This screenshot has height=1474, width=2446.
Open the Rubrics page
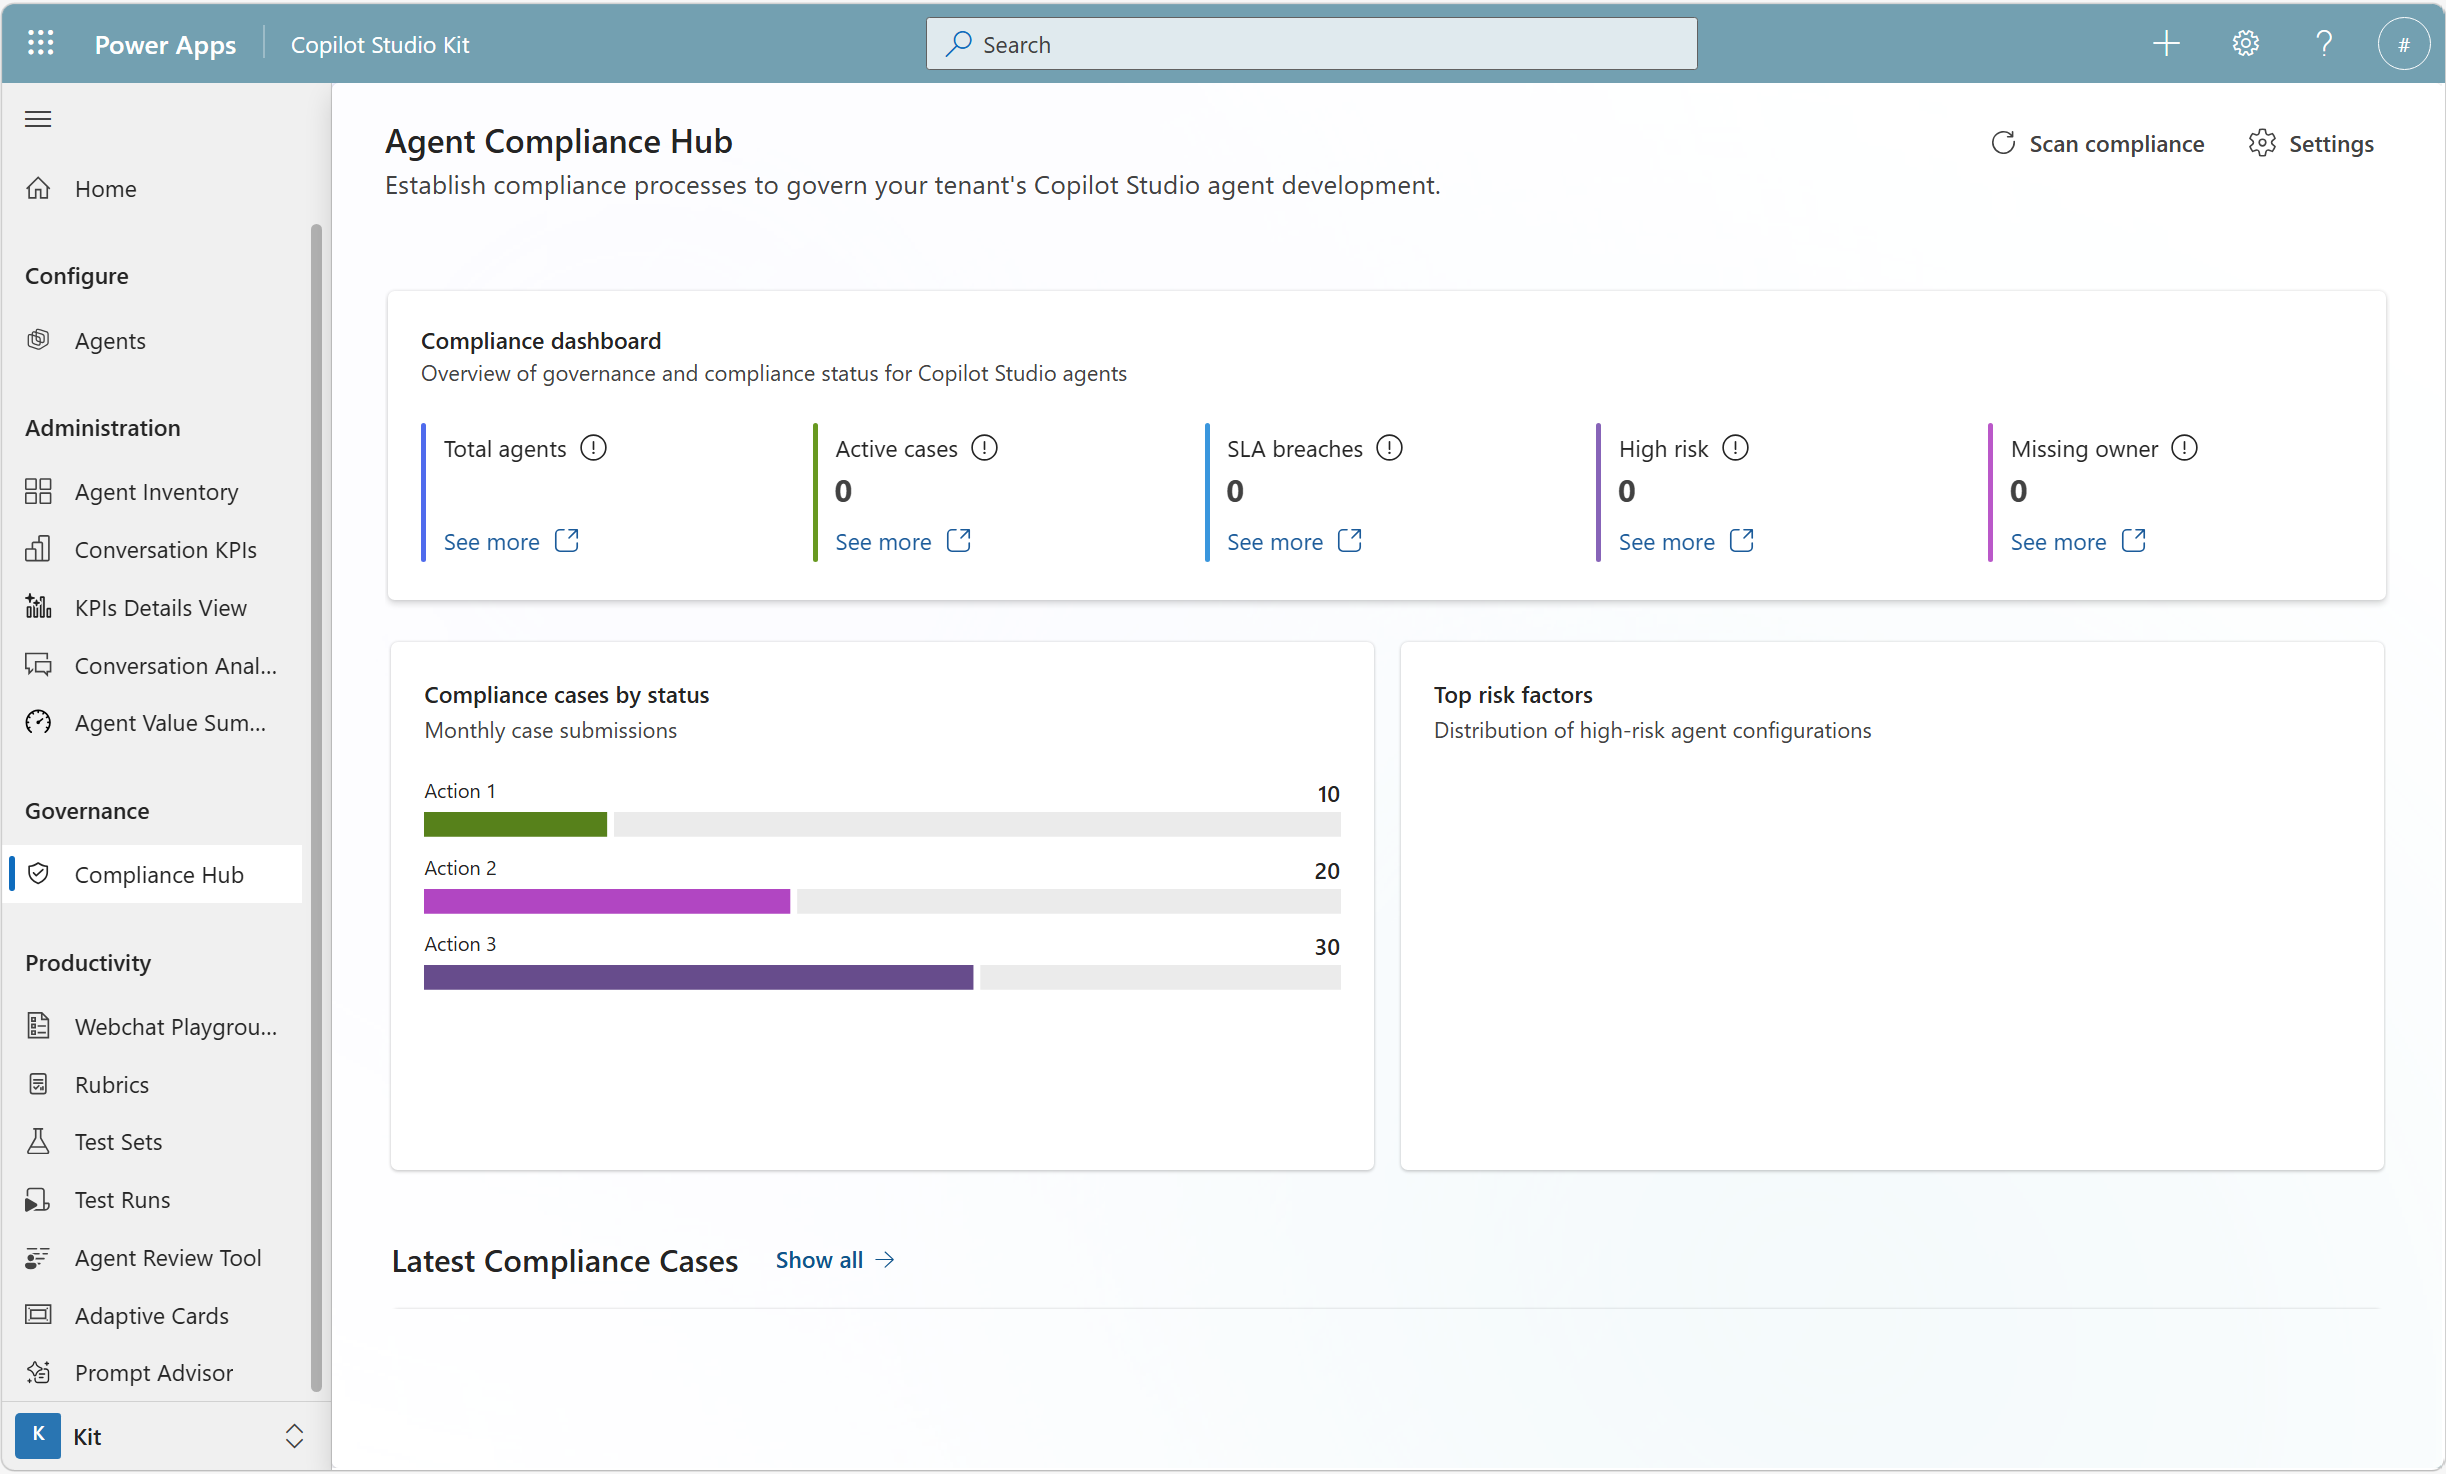[111, 1085]
